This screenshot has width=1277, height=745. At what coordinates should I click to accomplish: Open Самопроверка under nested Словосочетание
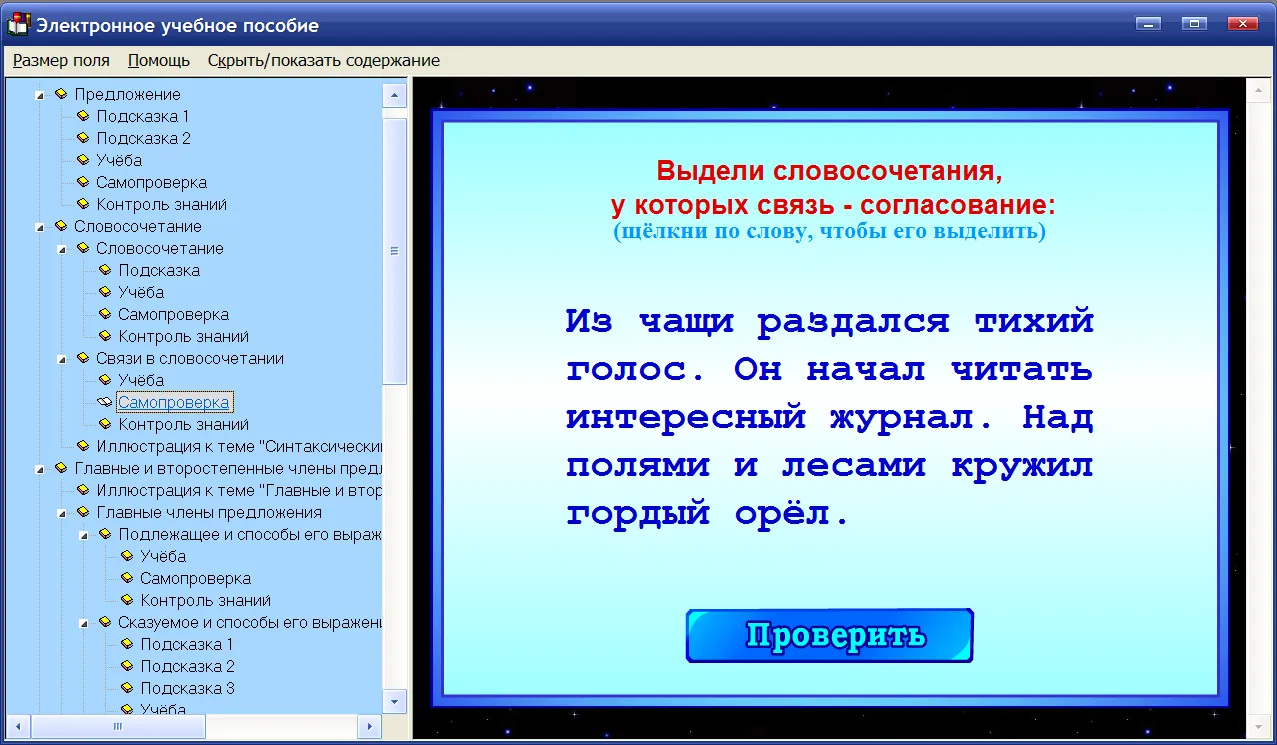pyautogui.click(x=174, y=314)
